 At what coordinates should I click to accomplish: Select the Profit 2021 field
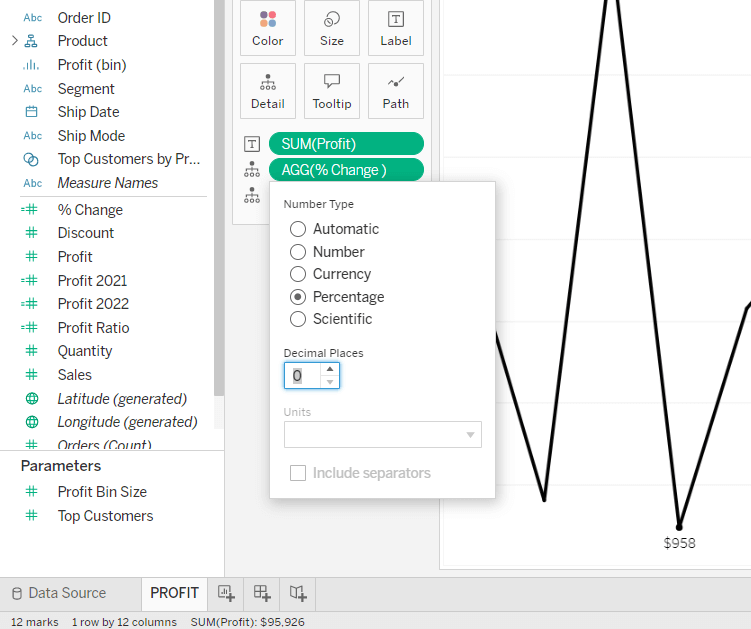pos(92,280)
